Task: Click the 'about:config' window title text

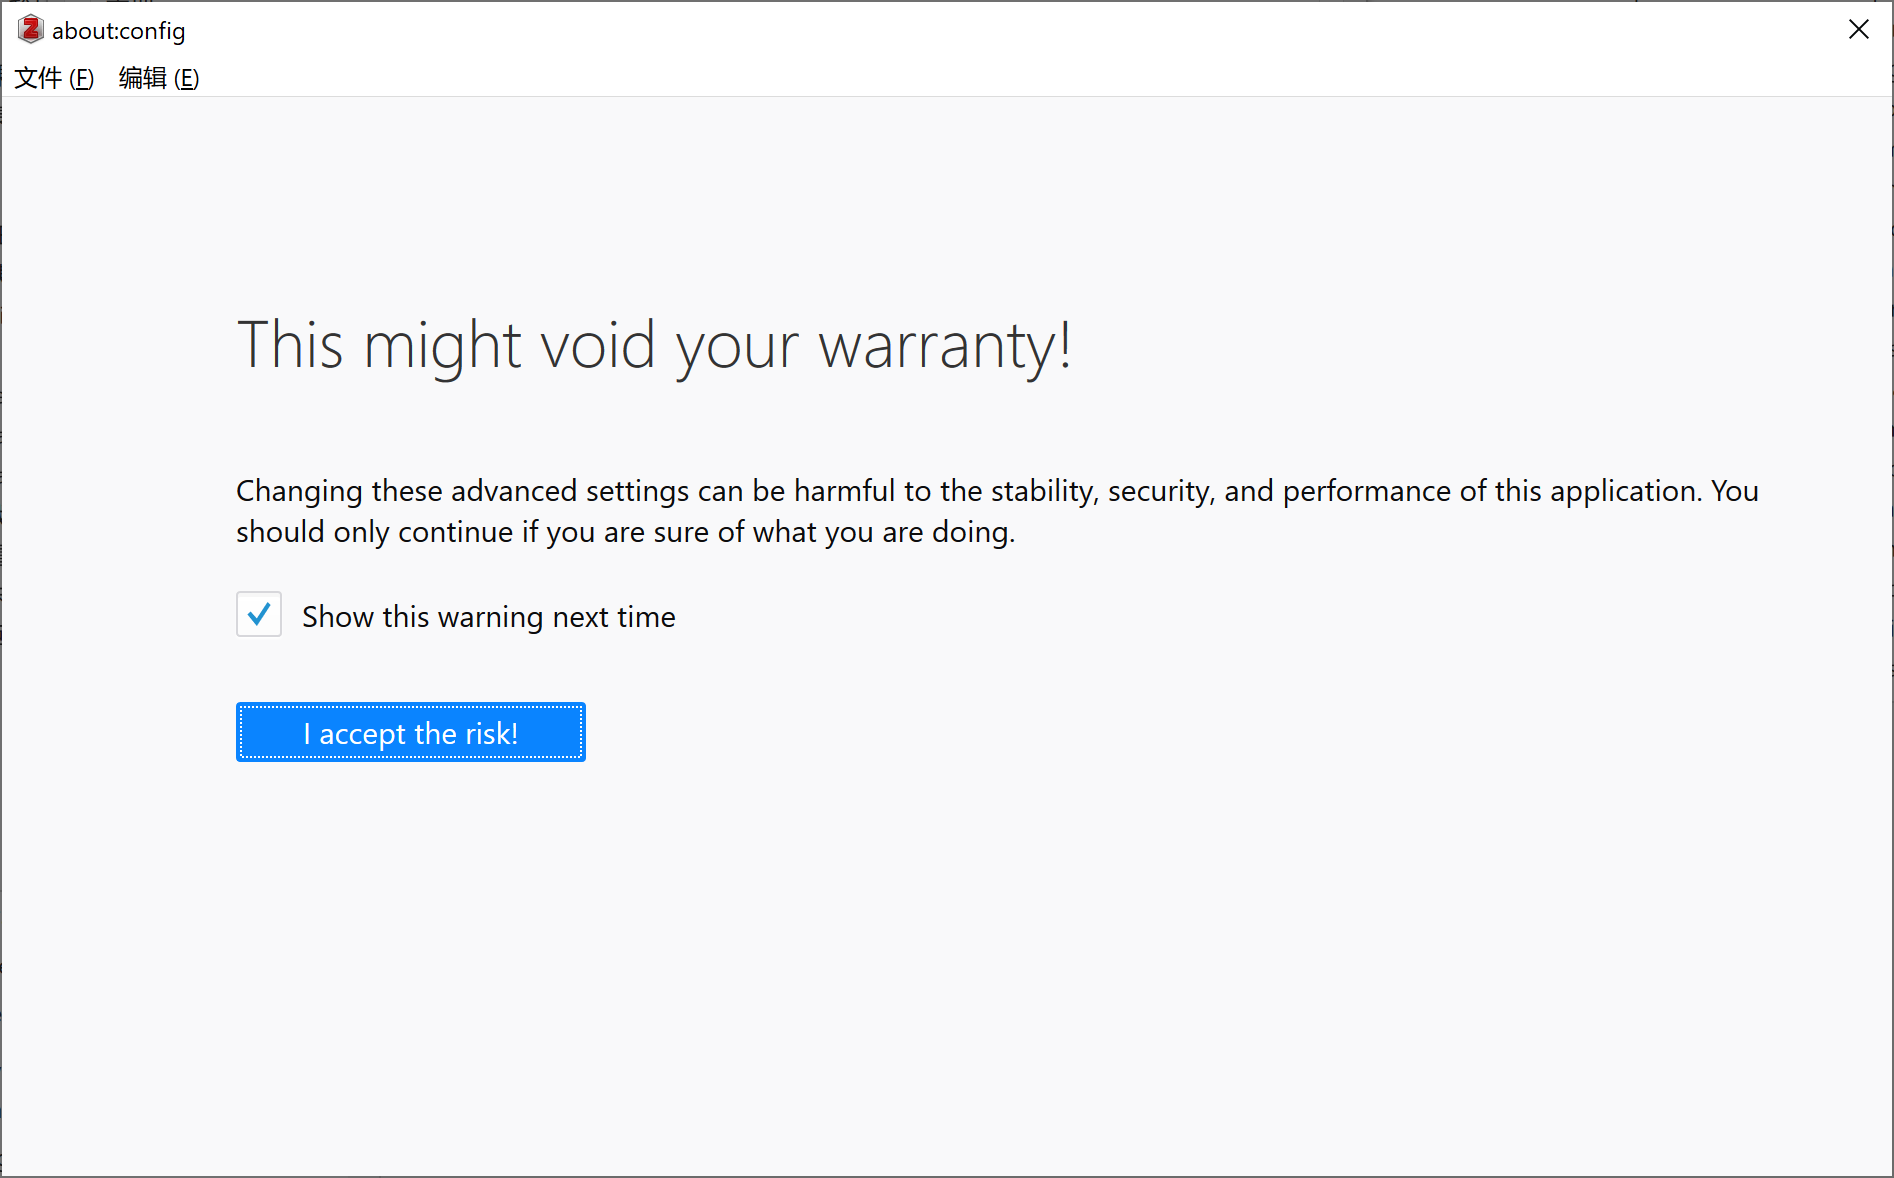Action: pos(119,31)
